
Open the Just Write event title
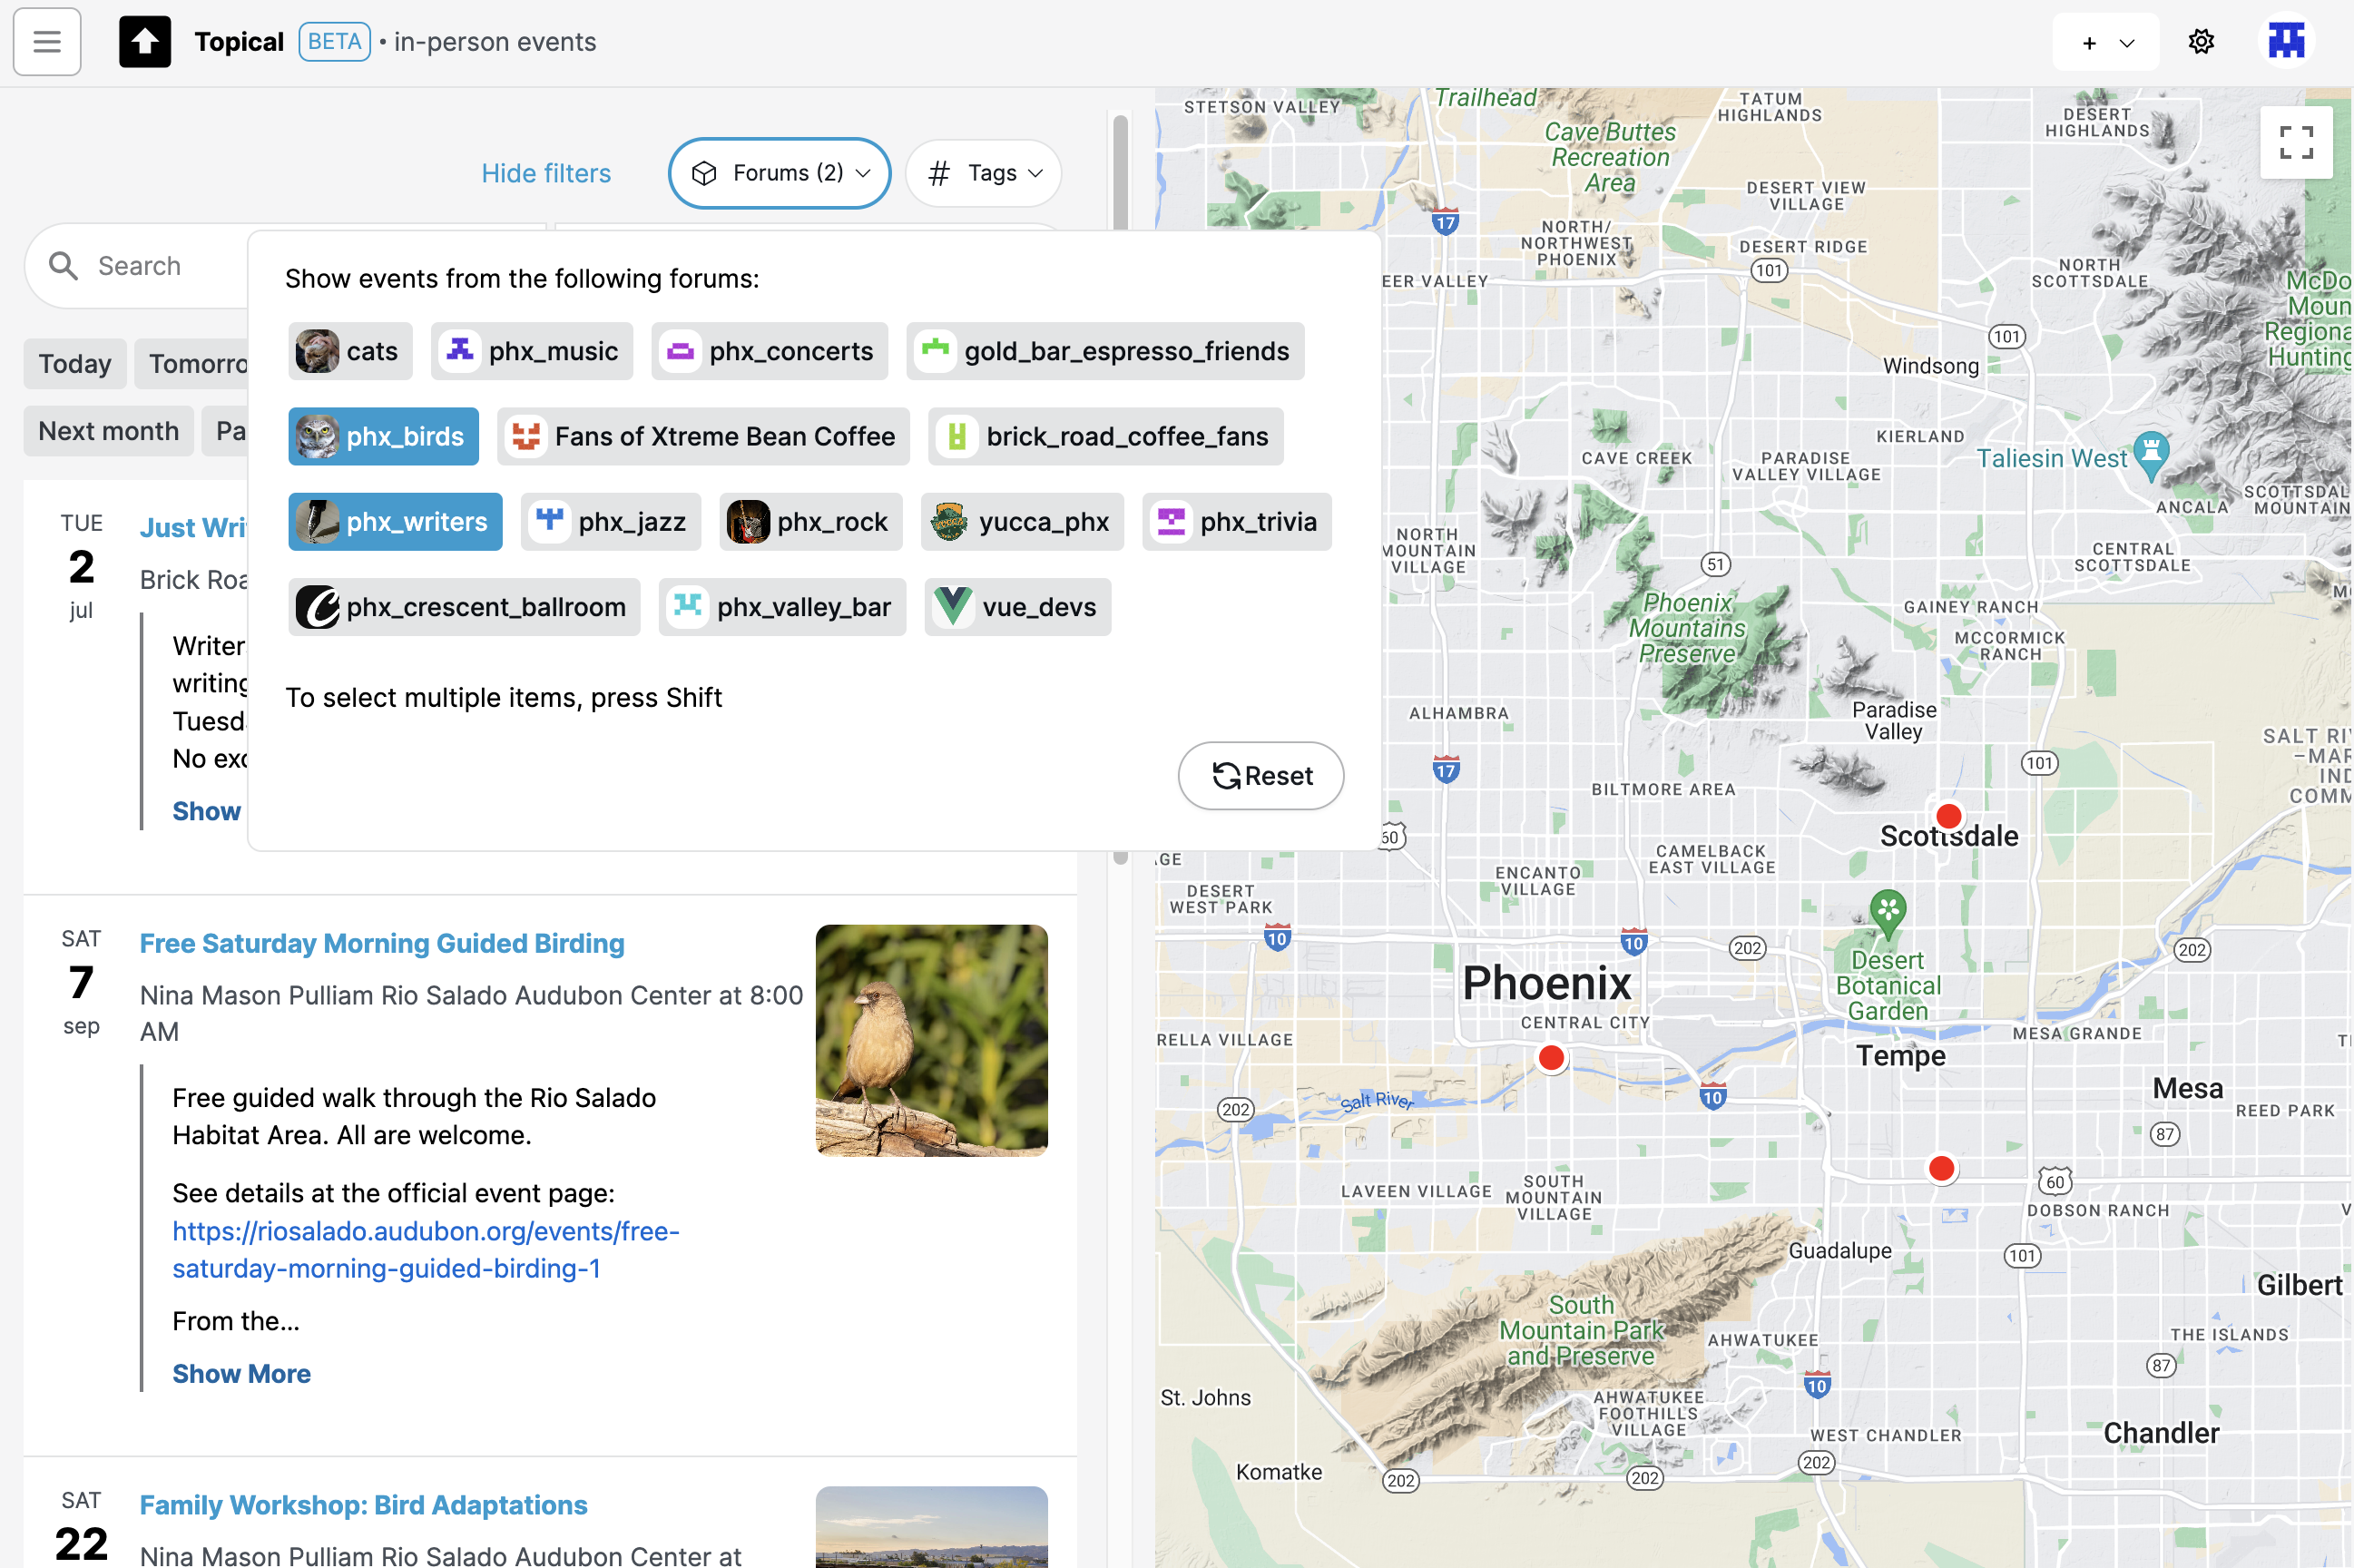coord(194,527)
